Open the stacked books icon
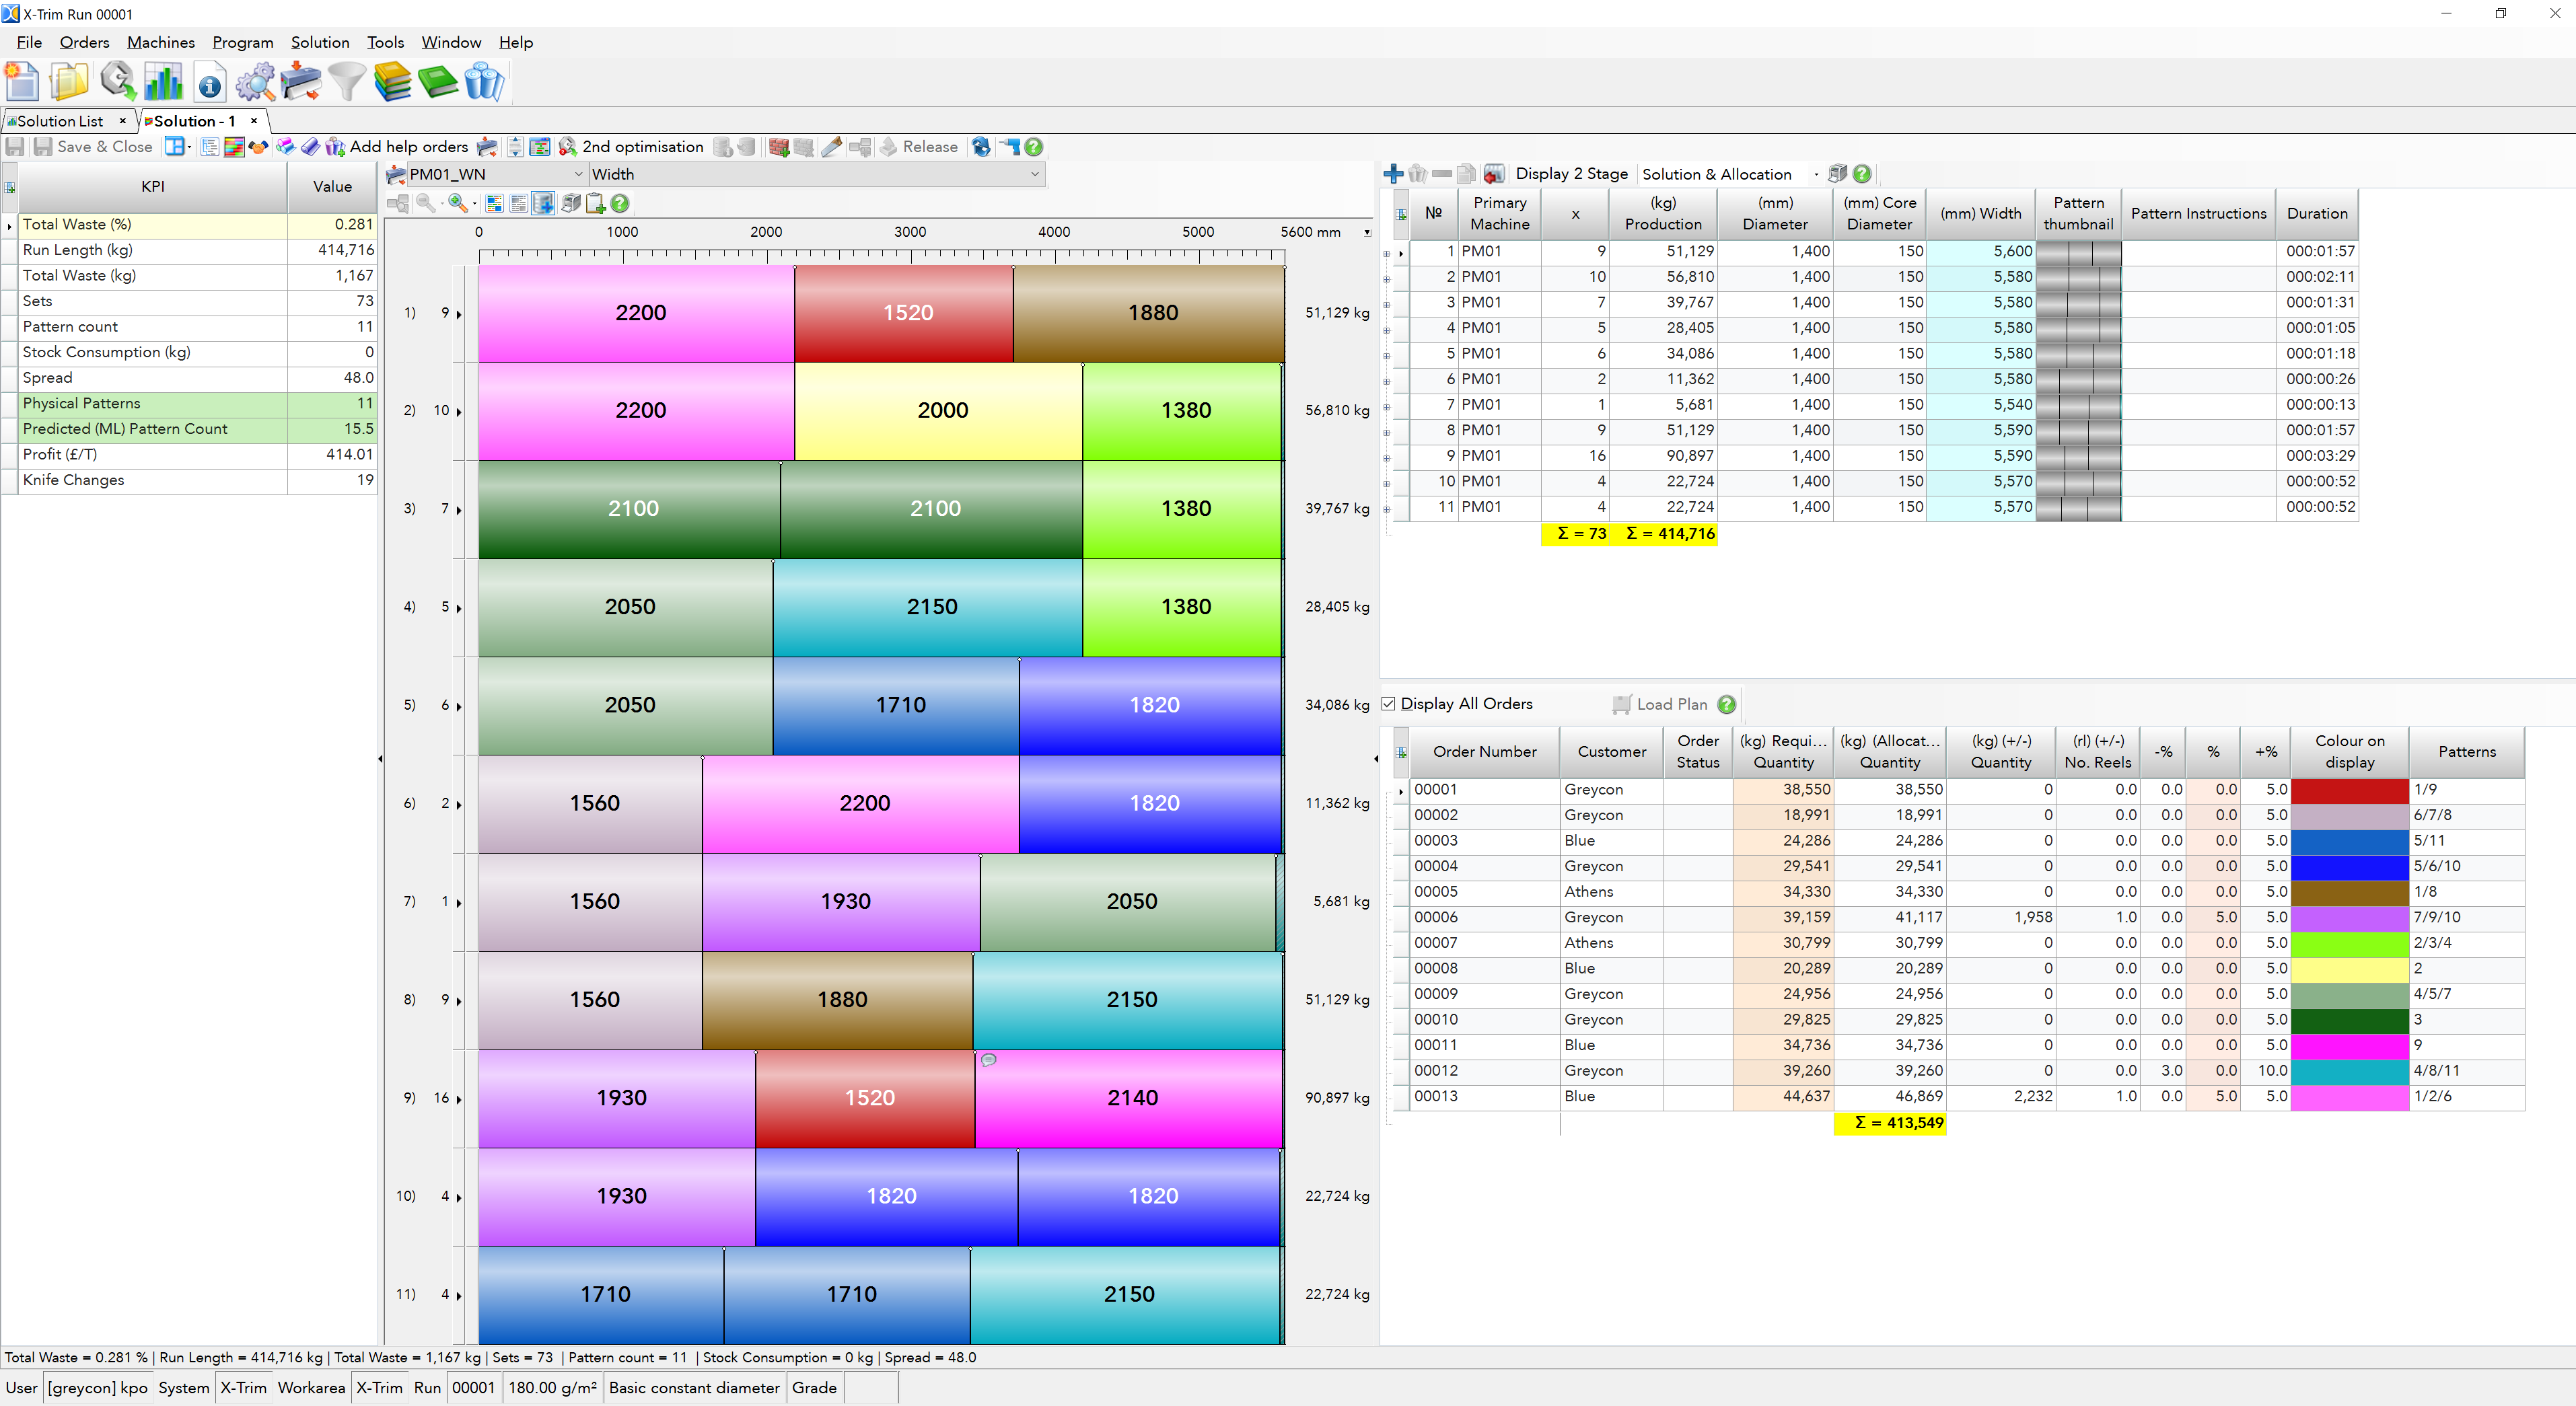 coord(393,81)
